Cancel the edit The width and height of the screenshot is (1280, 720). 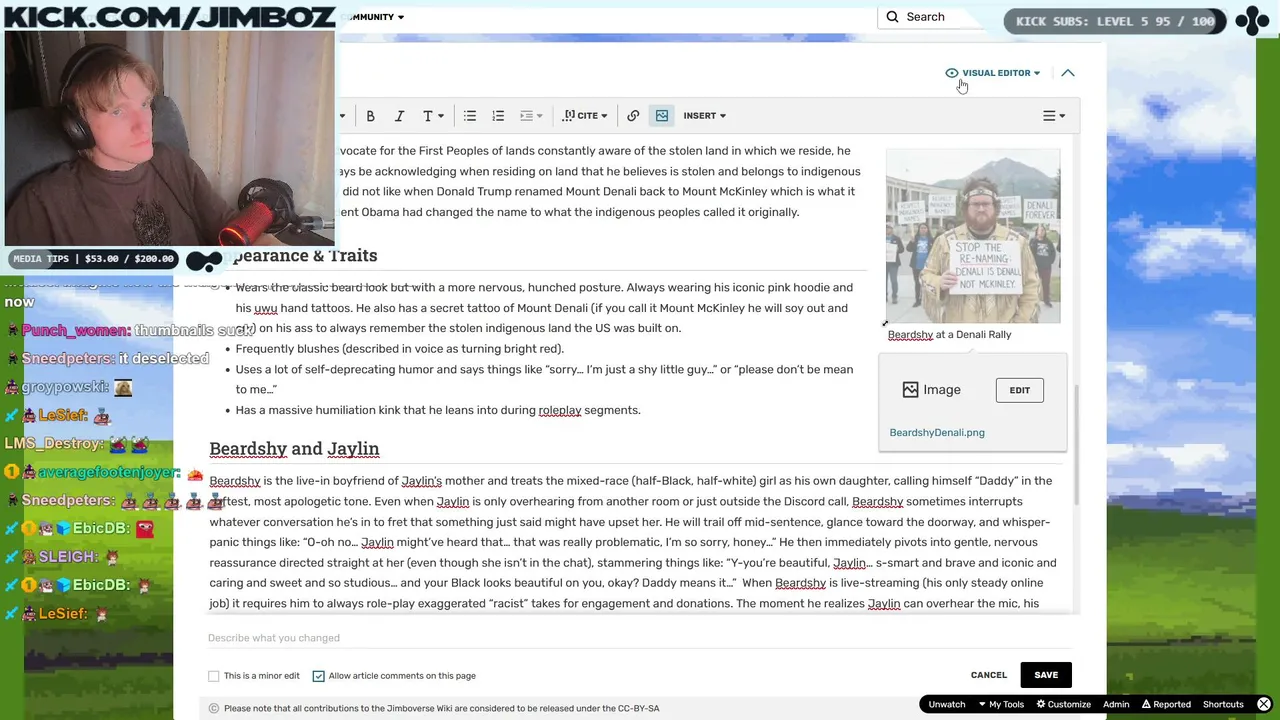coord(988,675)
